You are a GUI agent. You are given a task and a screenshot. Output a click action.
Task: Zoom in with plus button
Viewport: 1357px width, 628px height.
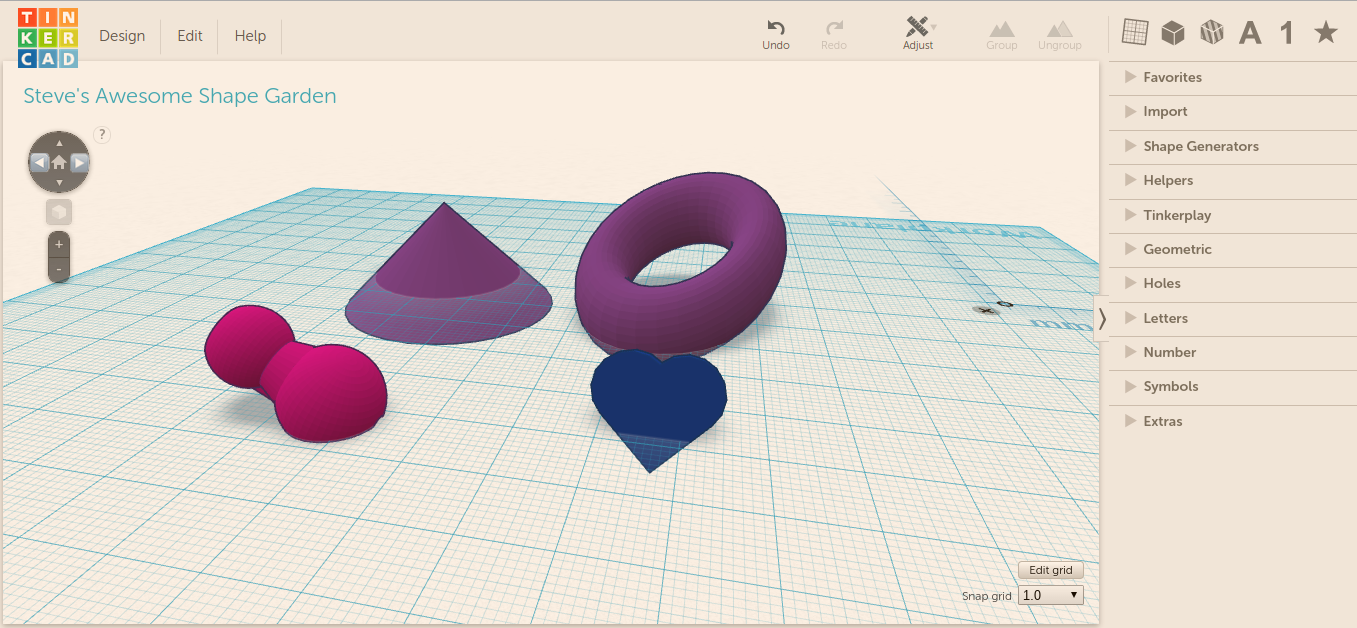point(59,244)
